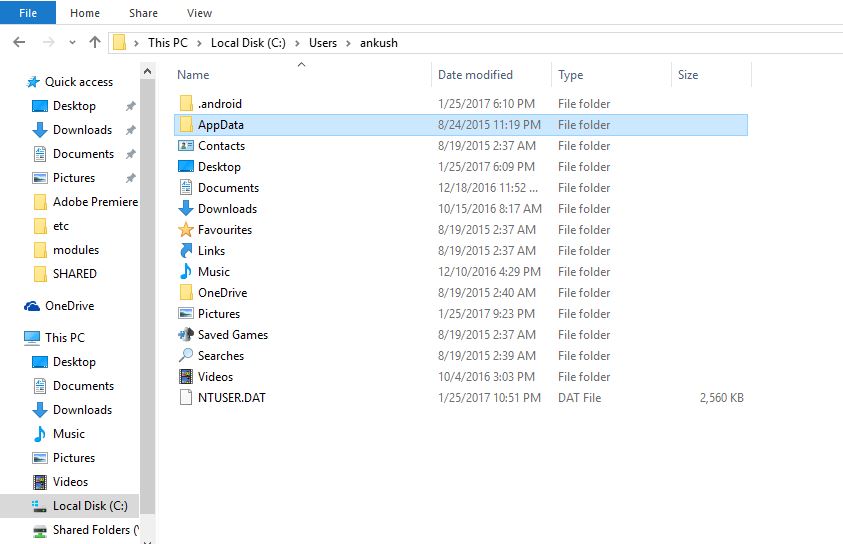
Task: Click the folder icon in the address bar
Action: coord(119,42)
